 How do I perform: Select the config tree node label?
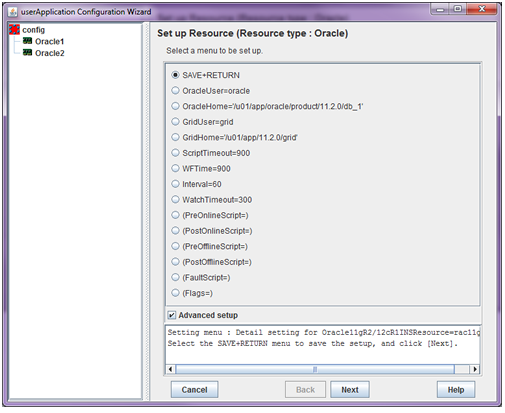[33, 30]
